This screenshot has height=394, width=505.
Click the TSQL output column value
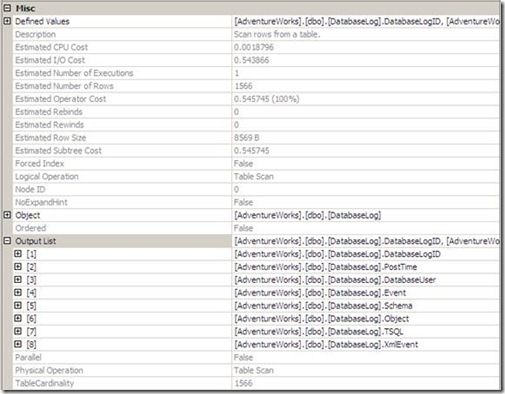pyautogui.click(x=319, y=331)
